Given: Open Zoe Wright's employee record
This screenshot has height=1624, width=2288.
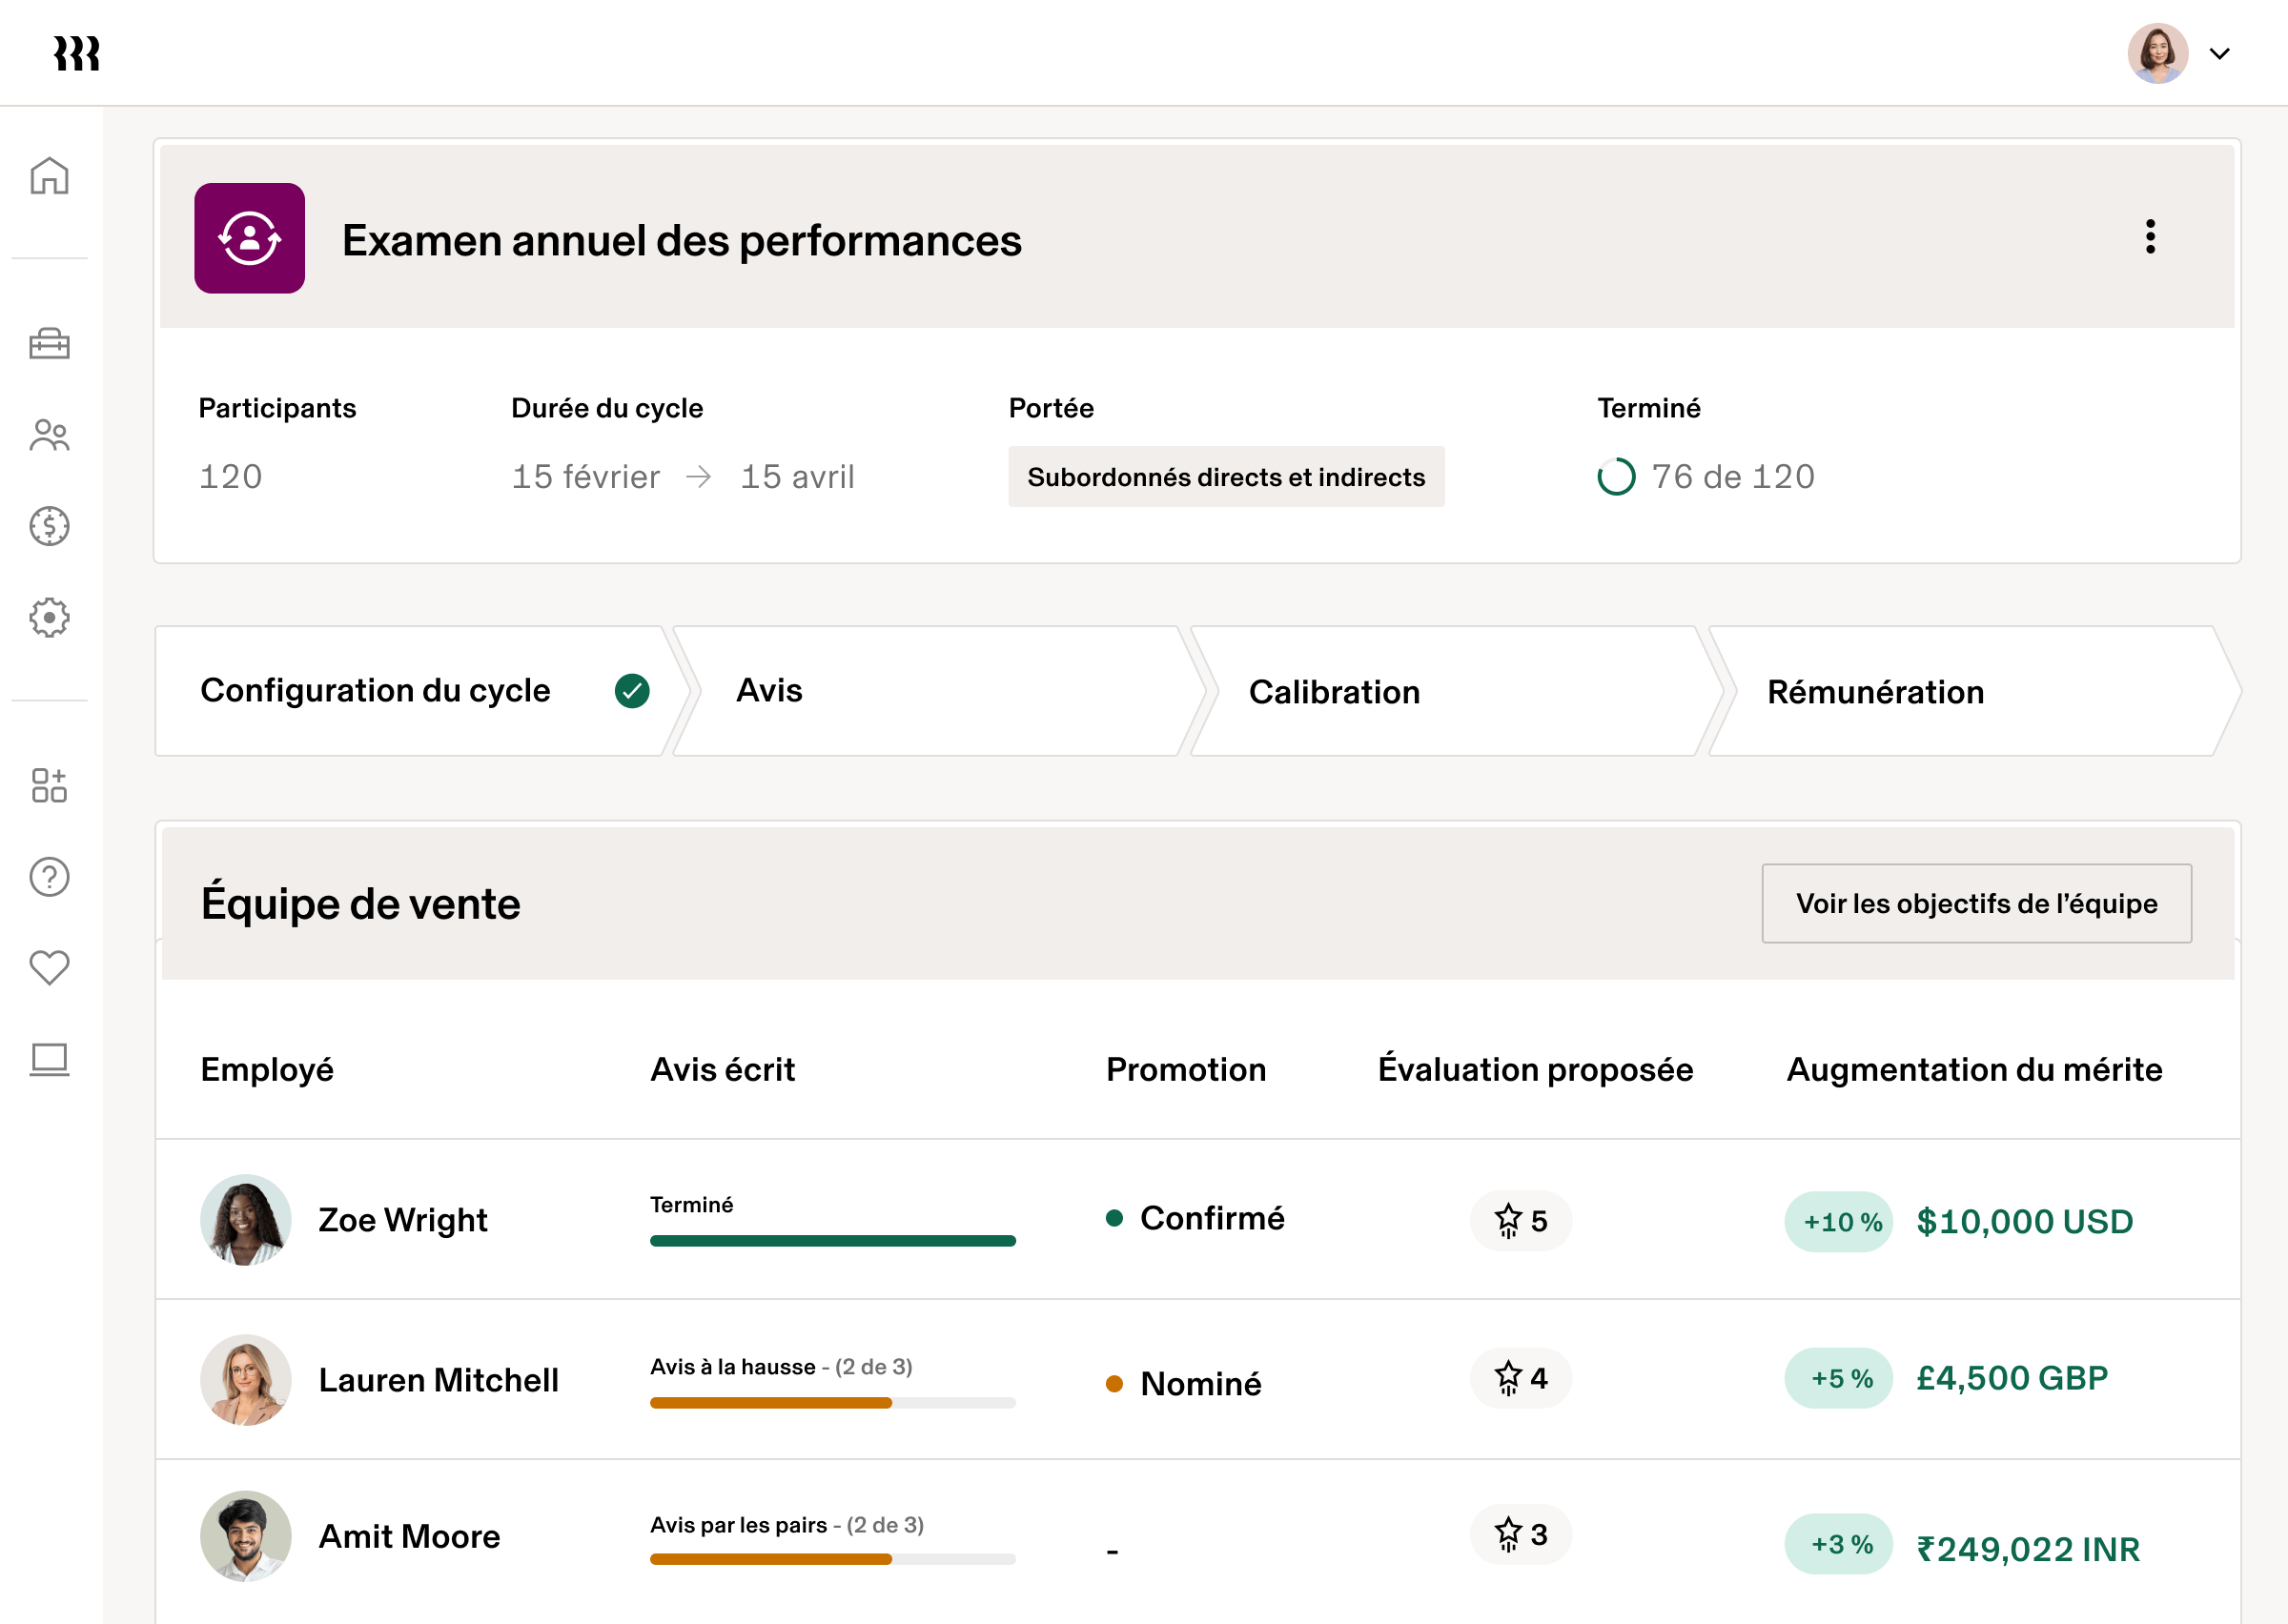Looking at the screenshot, I should 402,1219.
